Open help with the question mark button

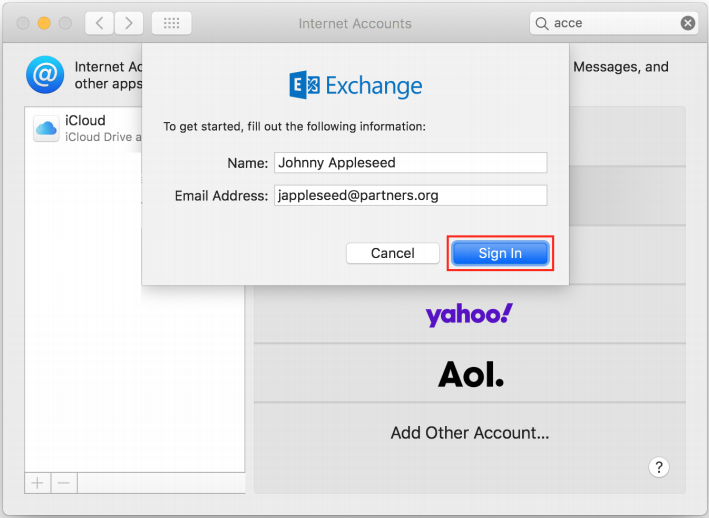pyautogui.click(x=659, y=467)
